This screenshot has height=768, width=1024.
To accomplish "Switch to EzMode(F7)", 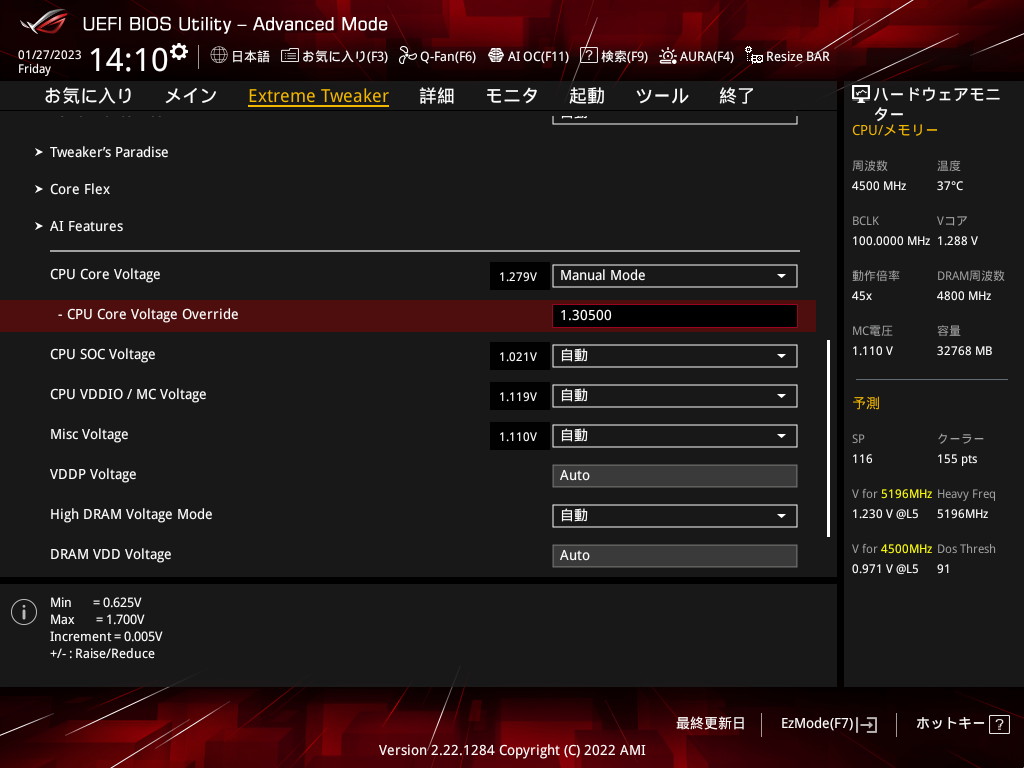I will [828, 724].
